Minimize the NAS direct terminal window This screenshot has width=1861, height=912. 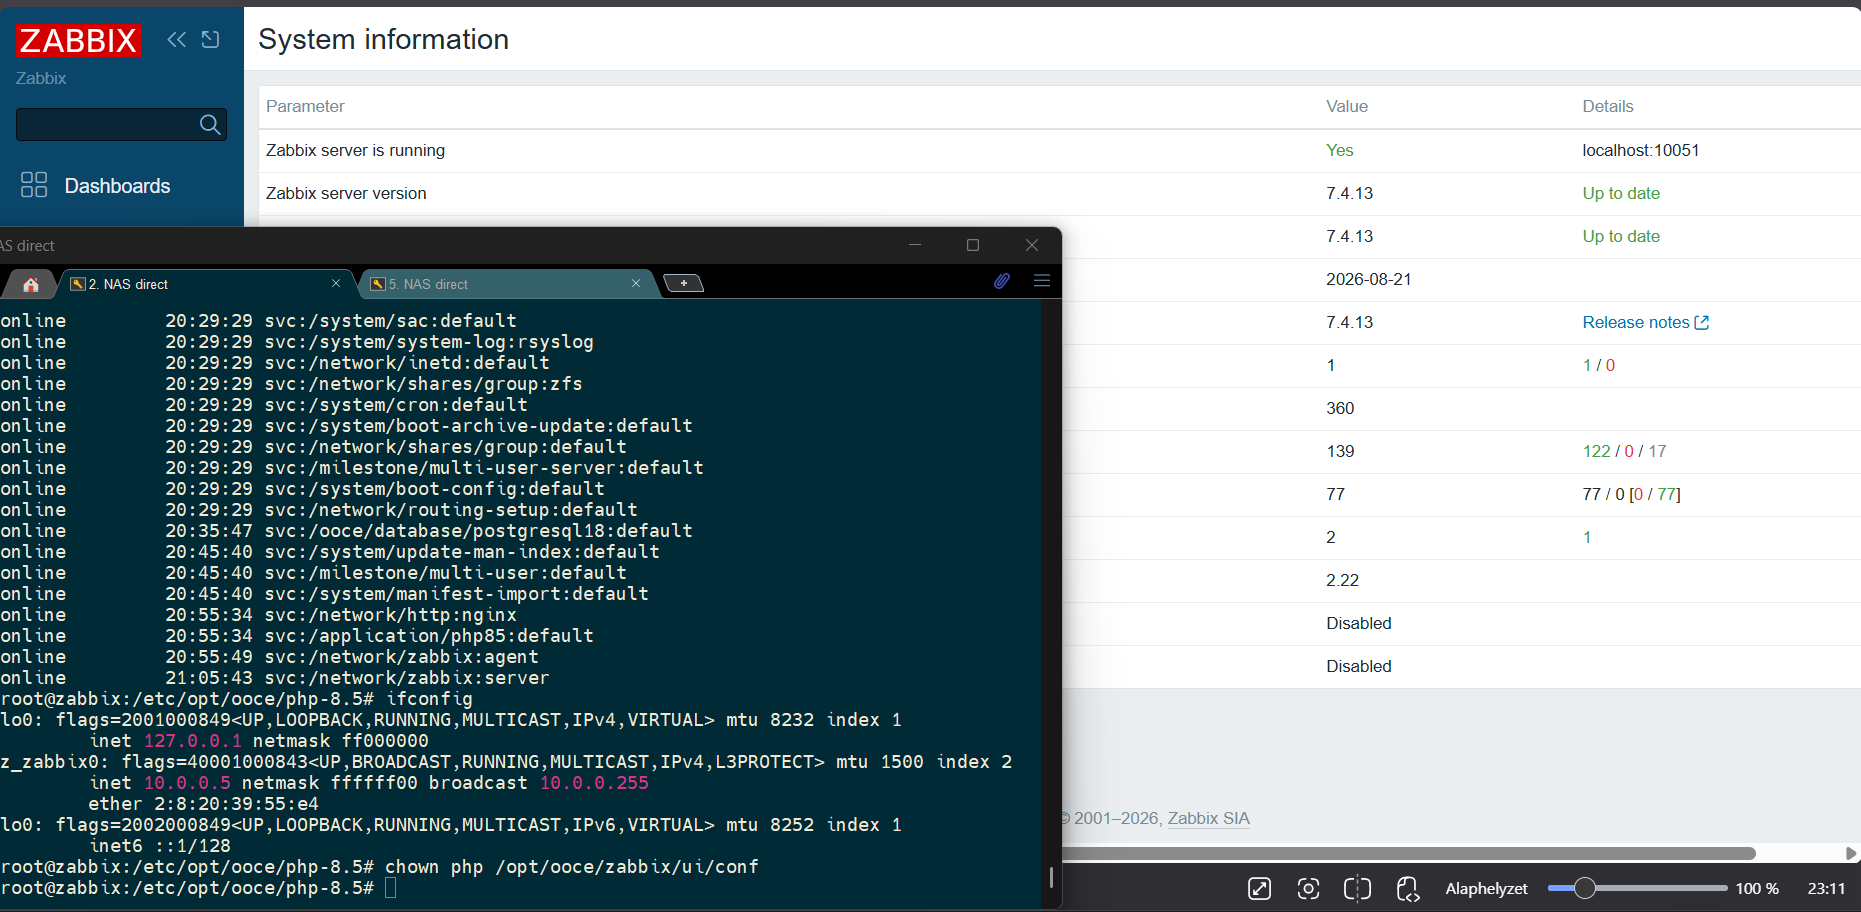pyautogui.click(x=915, y=245)
